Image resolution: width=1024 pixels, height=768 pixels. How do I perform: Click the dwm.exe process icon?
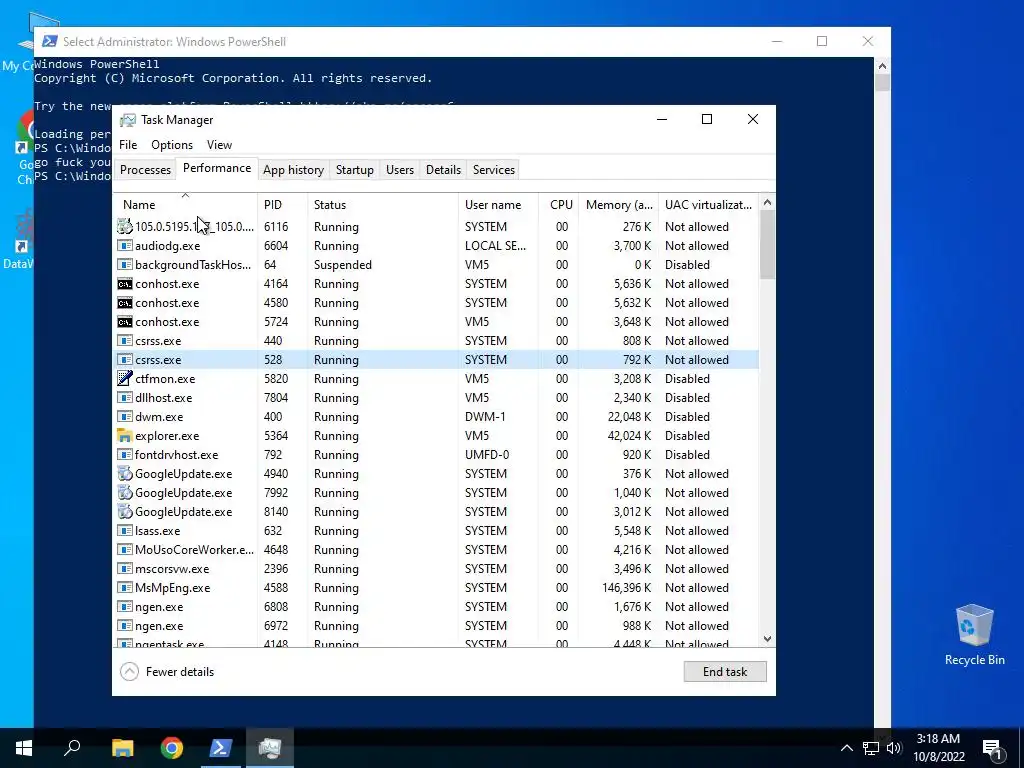[124, 417]
